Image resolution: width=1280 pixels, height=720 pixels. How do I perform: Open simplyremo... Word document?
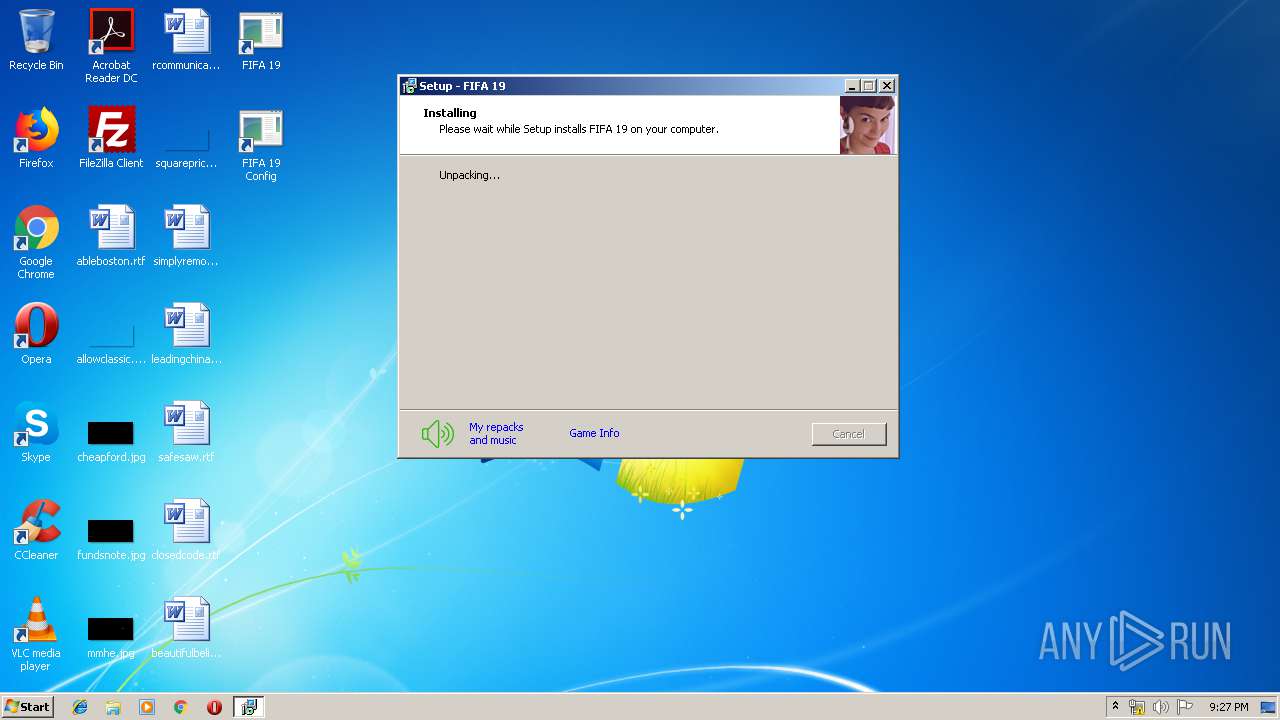[x=186, y=237]
